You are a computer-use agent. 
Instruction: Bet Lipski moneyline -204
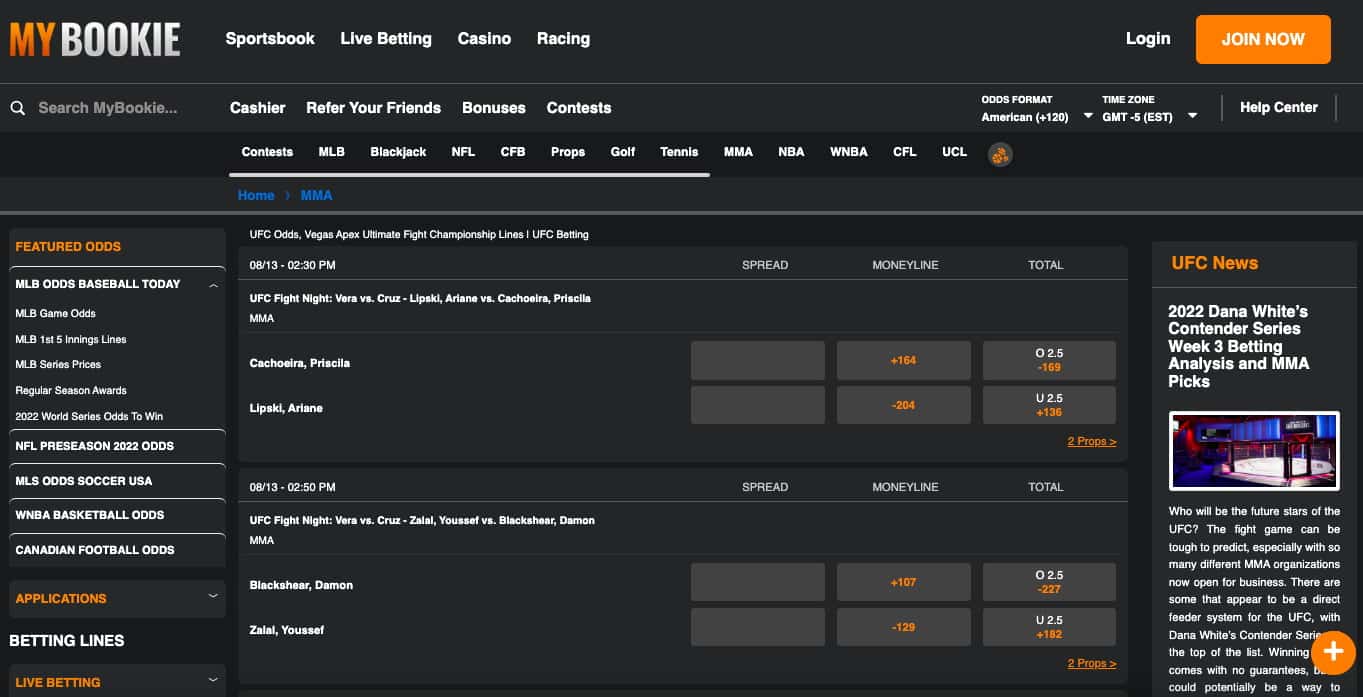click(x=904, y=405)
